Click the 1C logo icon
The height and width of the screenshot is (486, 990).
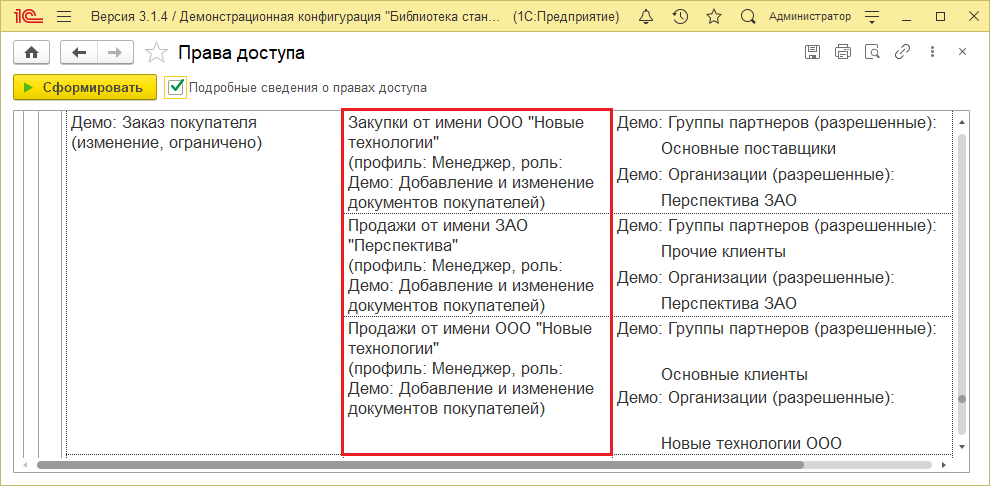tap(30, 17)
